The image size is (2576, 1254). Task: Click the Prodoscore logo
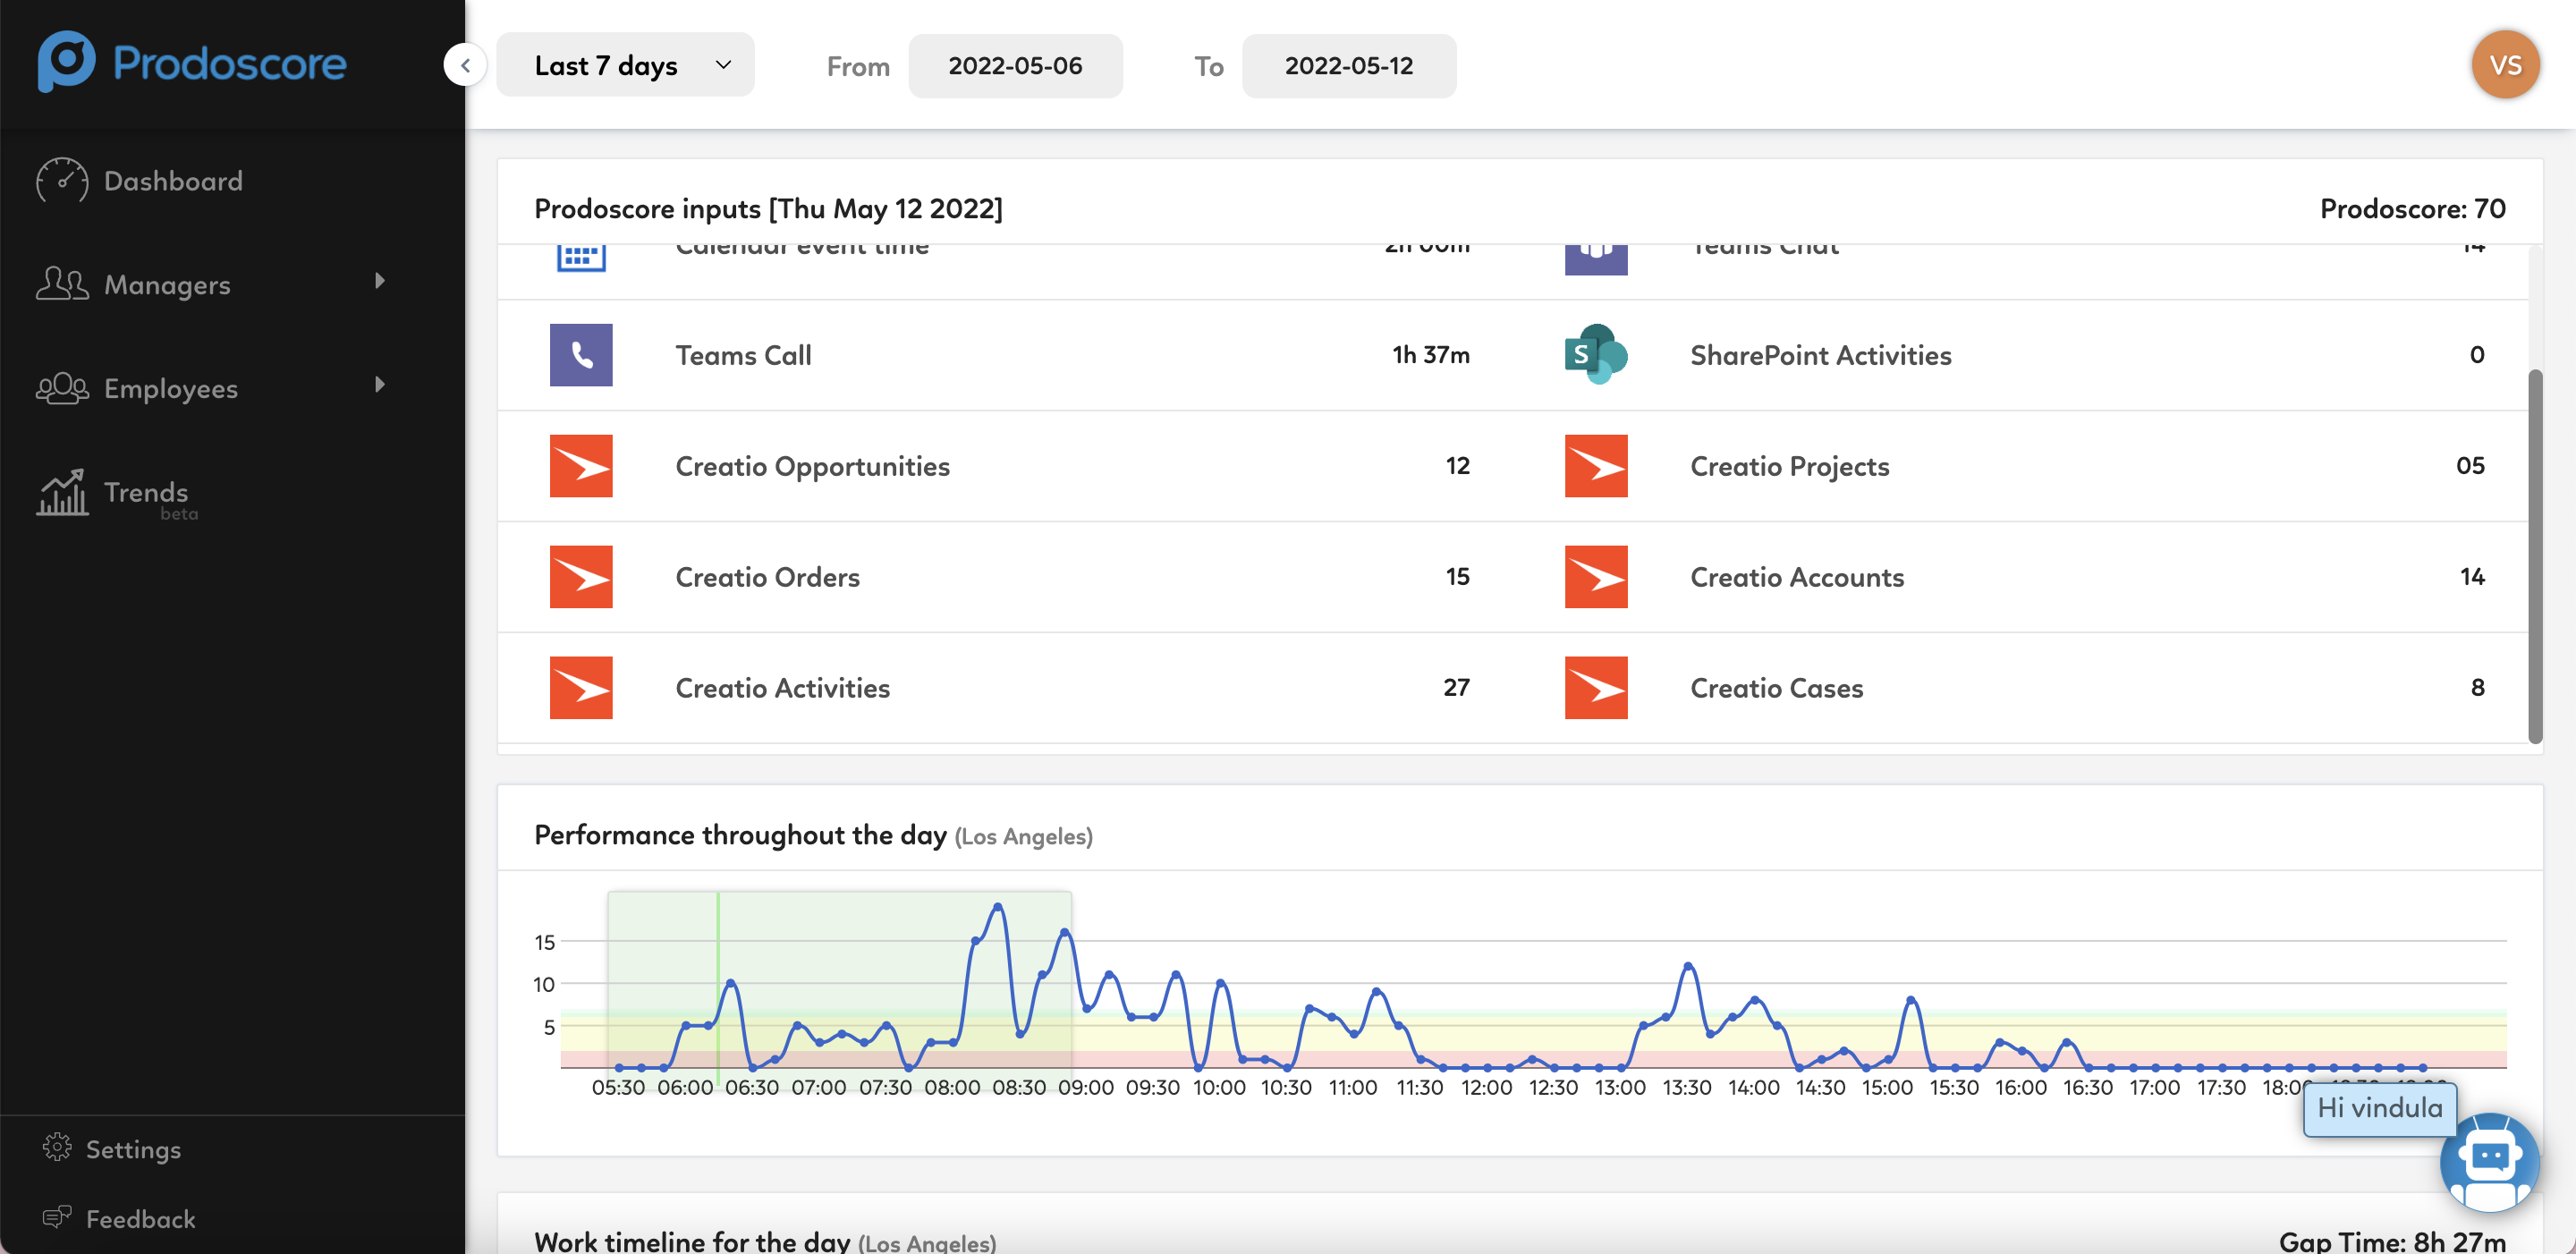click(192, 62)
